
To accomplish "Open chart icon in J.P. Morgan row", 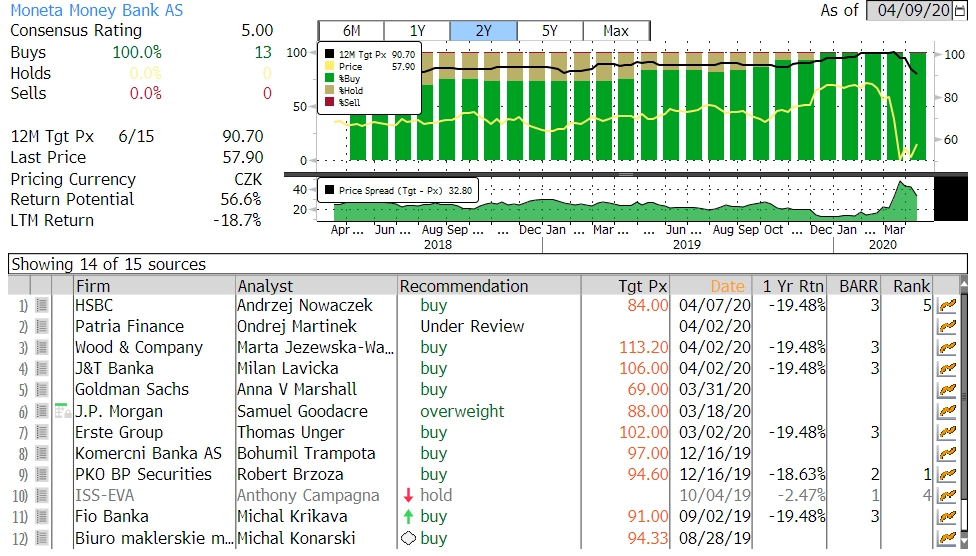I will point(947,411).
